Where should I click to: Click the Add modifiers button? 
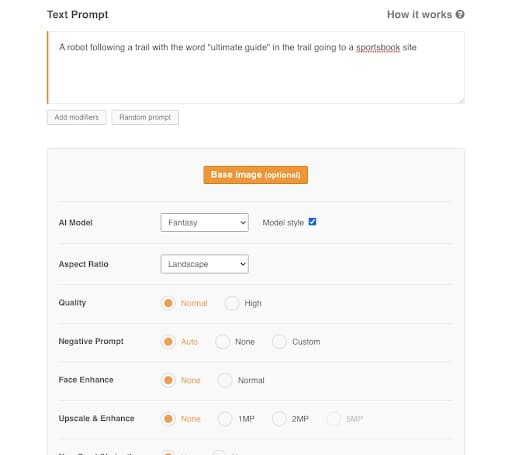coord(77,117)
